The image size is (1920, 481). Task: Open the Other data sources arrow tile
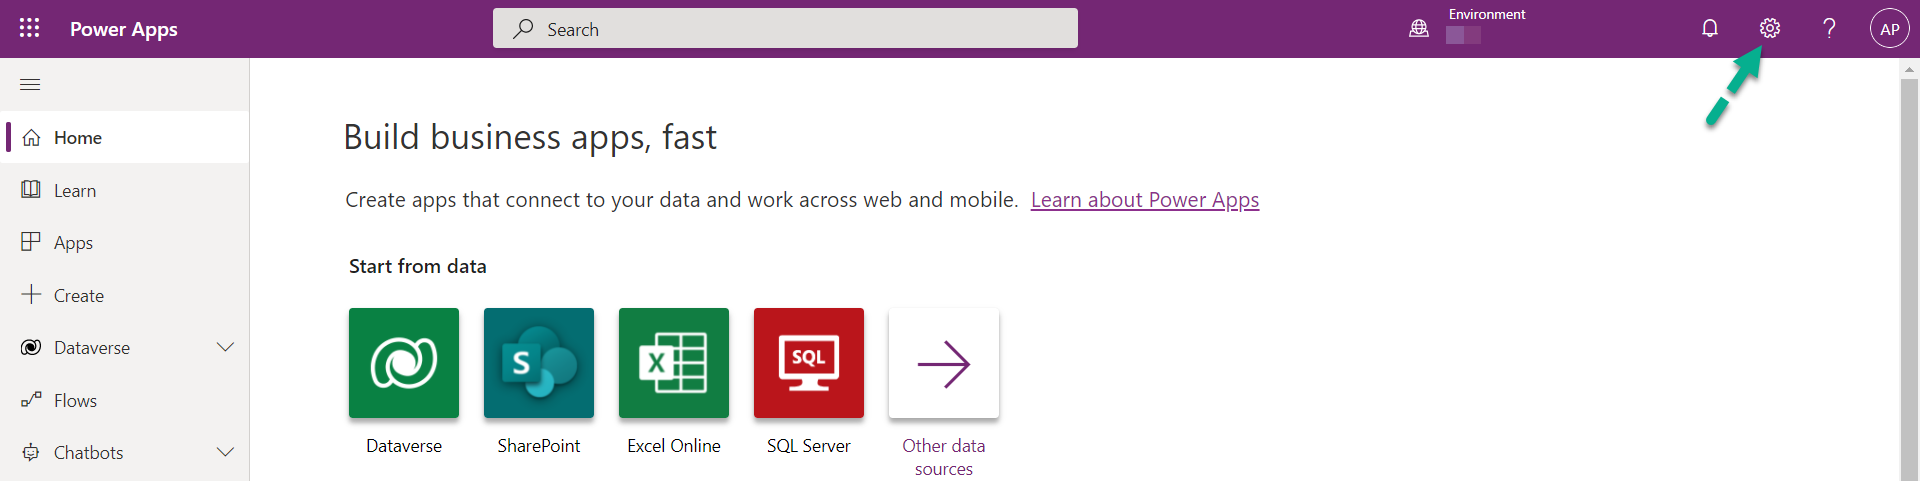click(944, 363)
